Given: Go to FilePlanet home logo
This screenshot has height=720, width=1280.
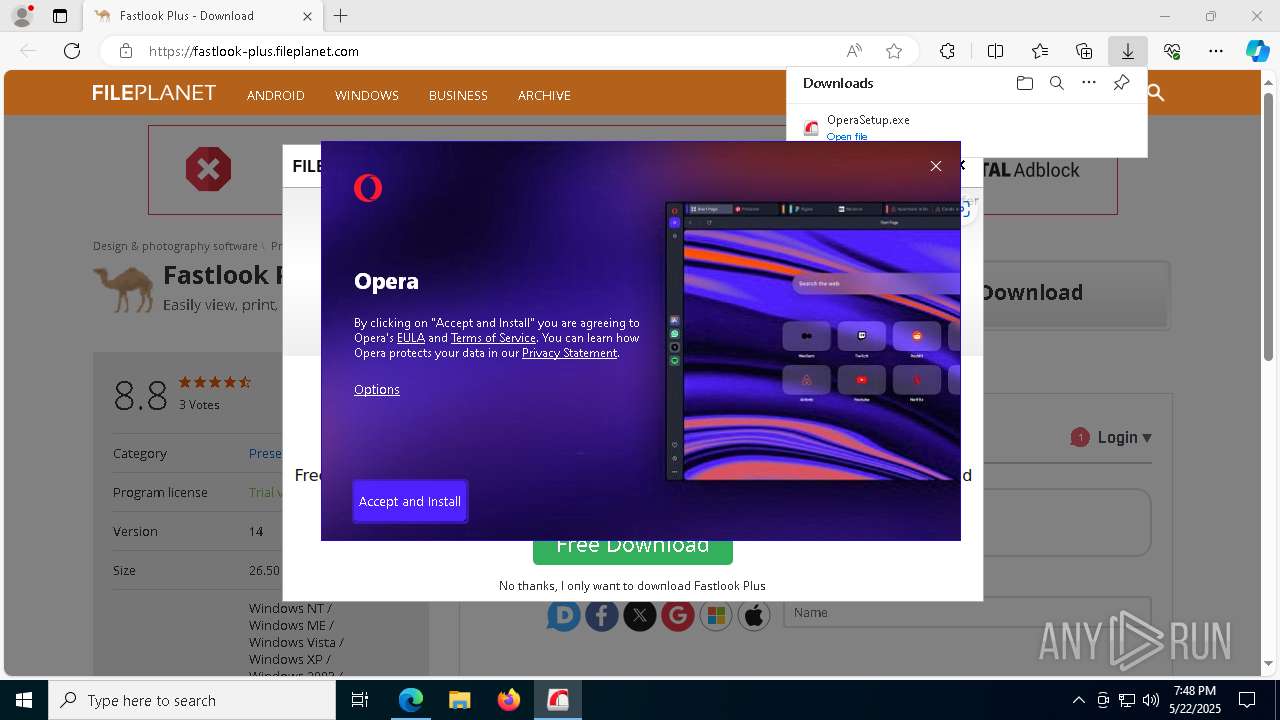Looking at the screenshot, I should tap(154, 93).
